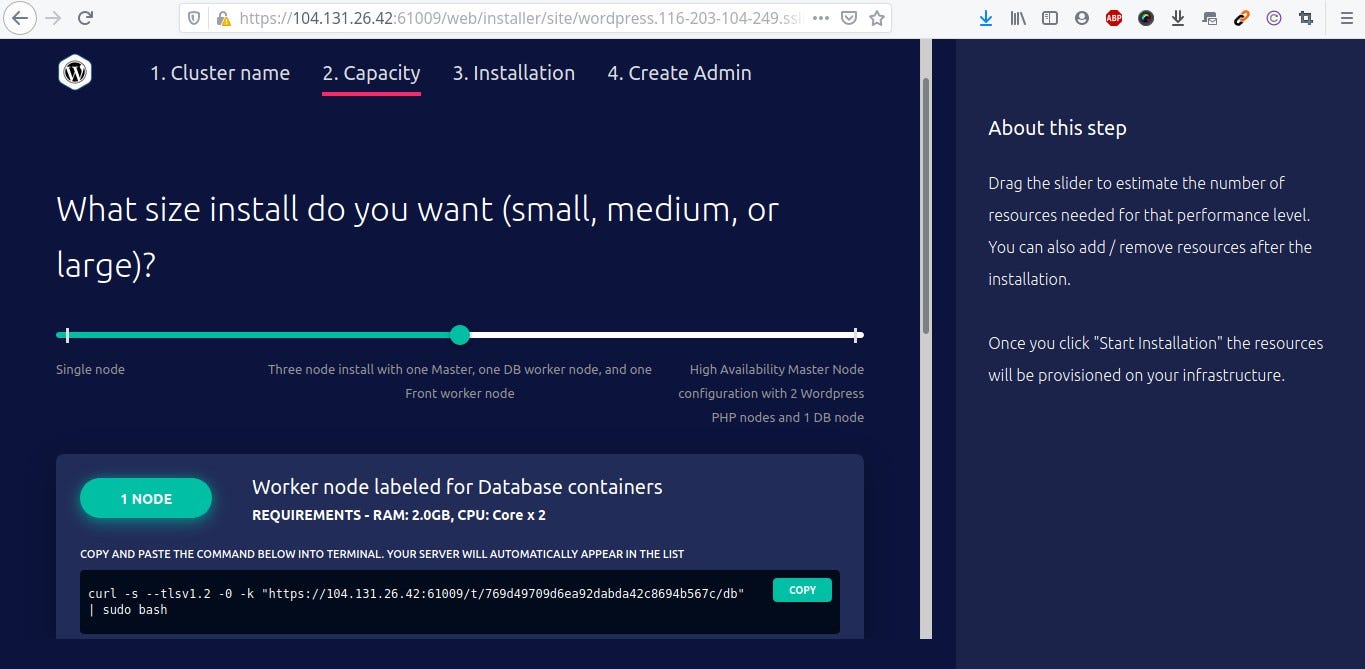Click the dark underlined download-arrow extension icon

tap(1178, 18)
